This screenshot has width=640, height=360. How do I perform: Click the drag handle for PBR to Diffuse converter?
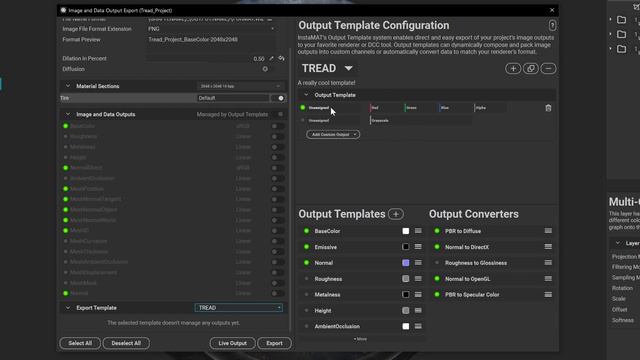[548, 231]
